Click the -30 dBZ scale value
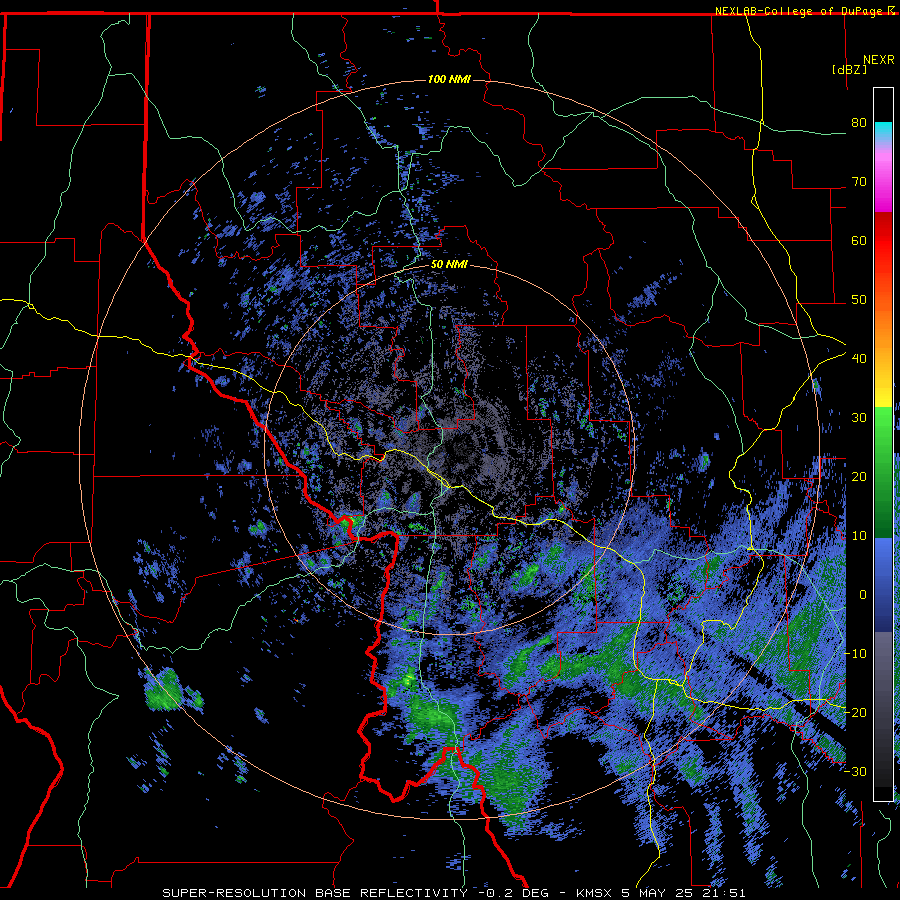The width and height of the screenshot is (900, 900). (855, 771)
